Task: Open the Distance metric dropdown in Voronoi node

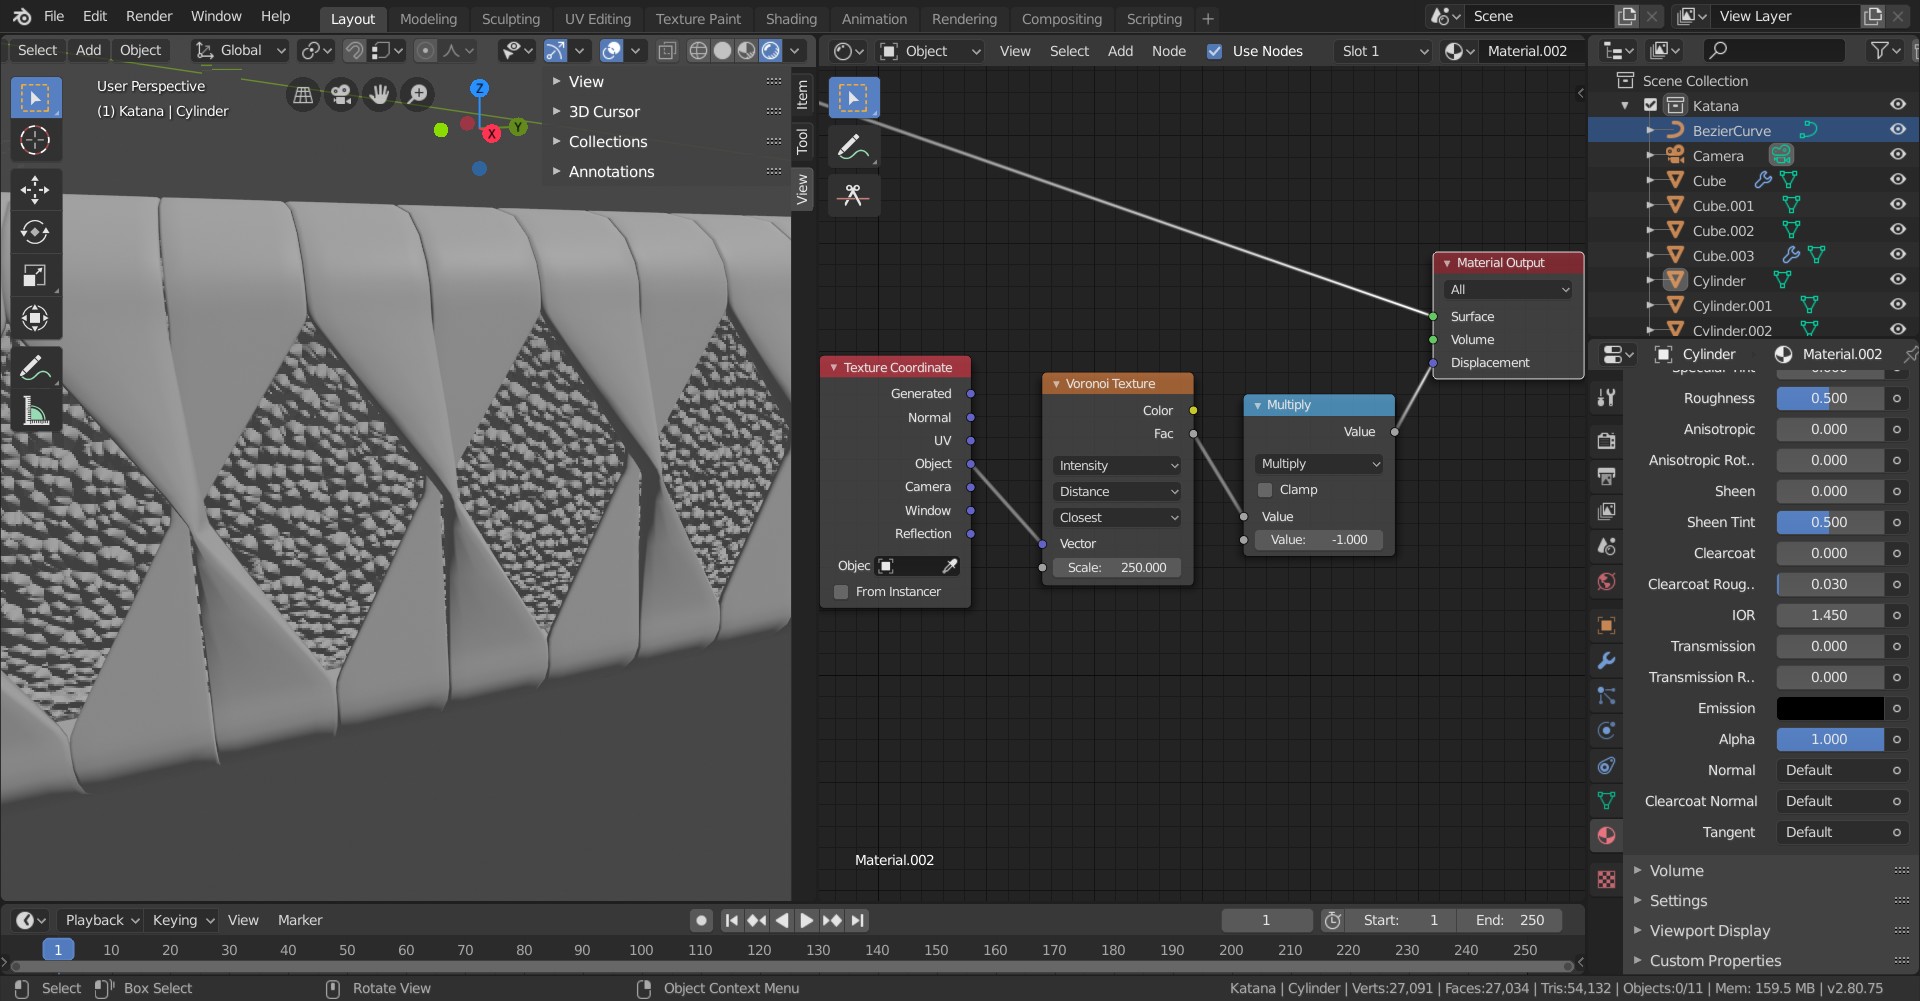Action: 1118,492
